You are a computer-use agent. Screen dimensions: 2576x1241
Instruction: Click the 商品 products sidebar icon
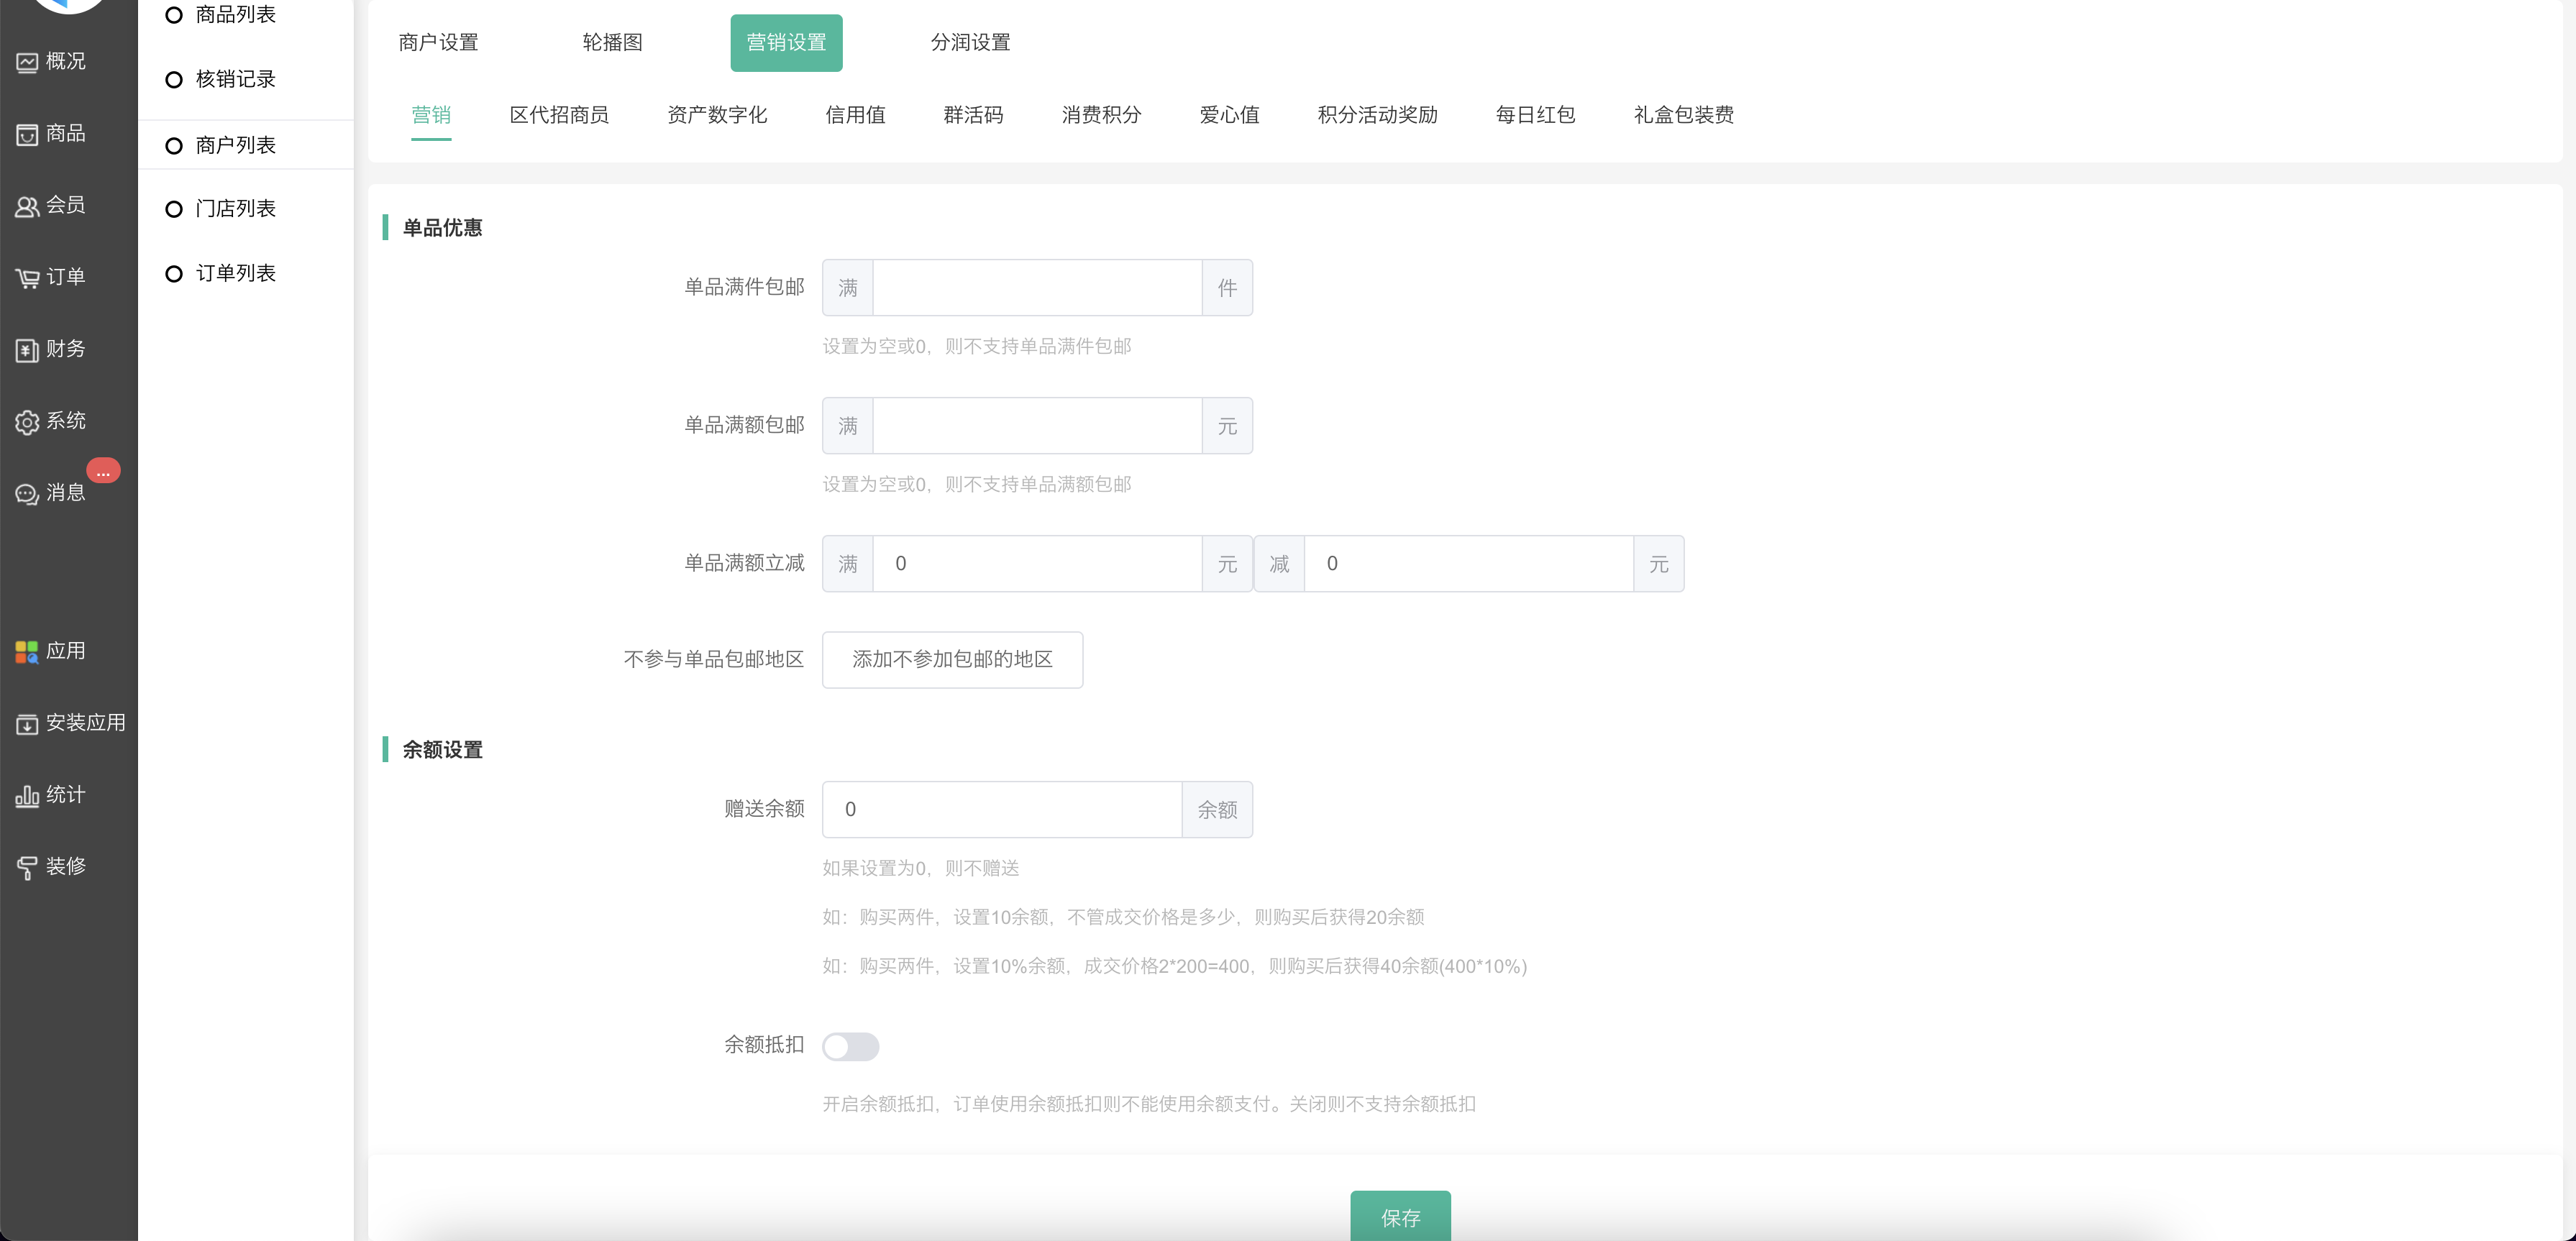[x=27, y=134]
